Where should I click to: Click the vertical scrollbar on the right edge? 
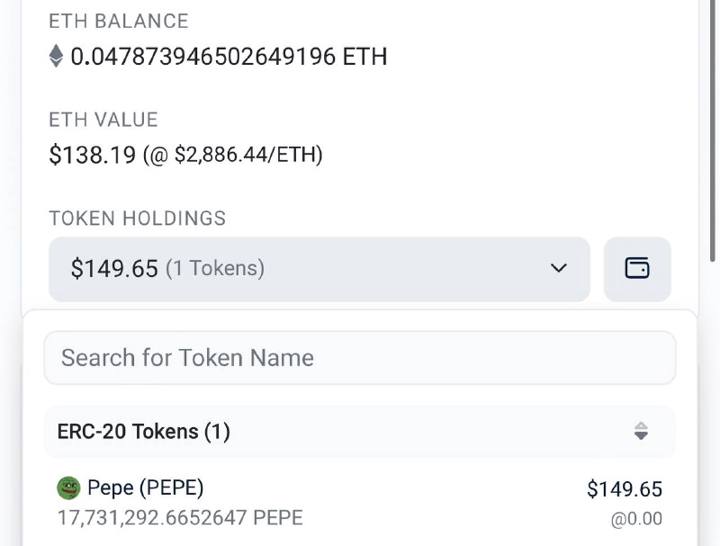713,131
